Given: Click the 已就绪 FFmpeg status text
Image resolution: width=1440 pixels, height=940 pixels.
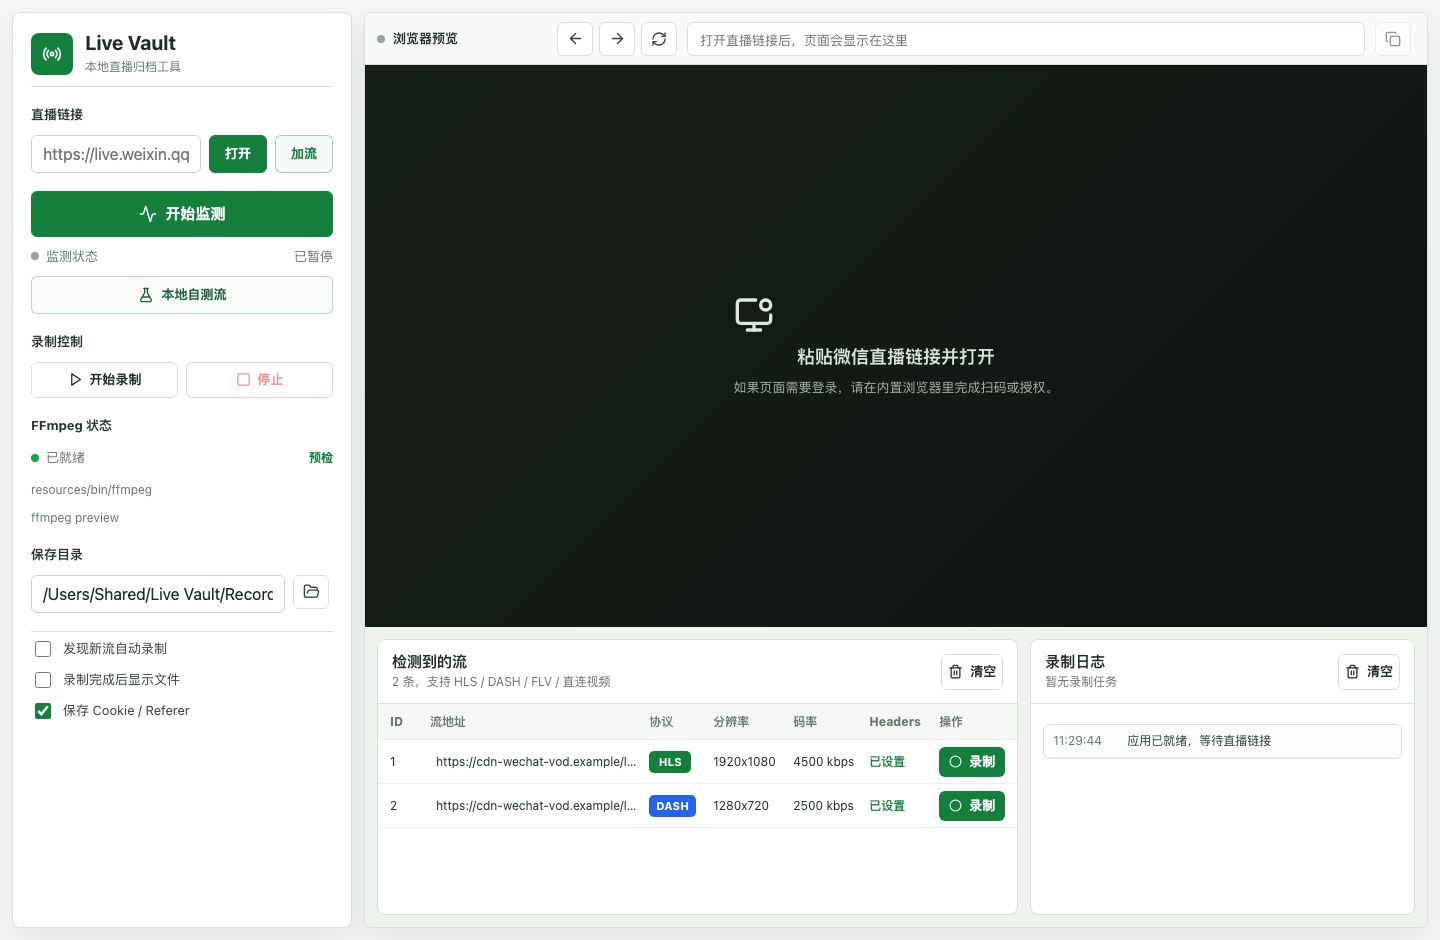Looking at the screenshot, I should (x=65, y=458).
